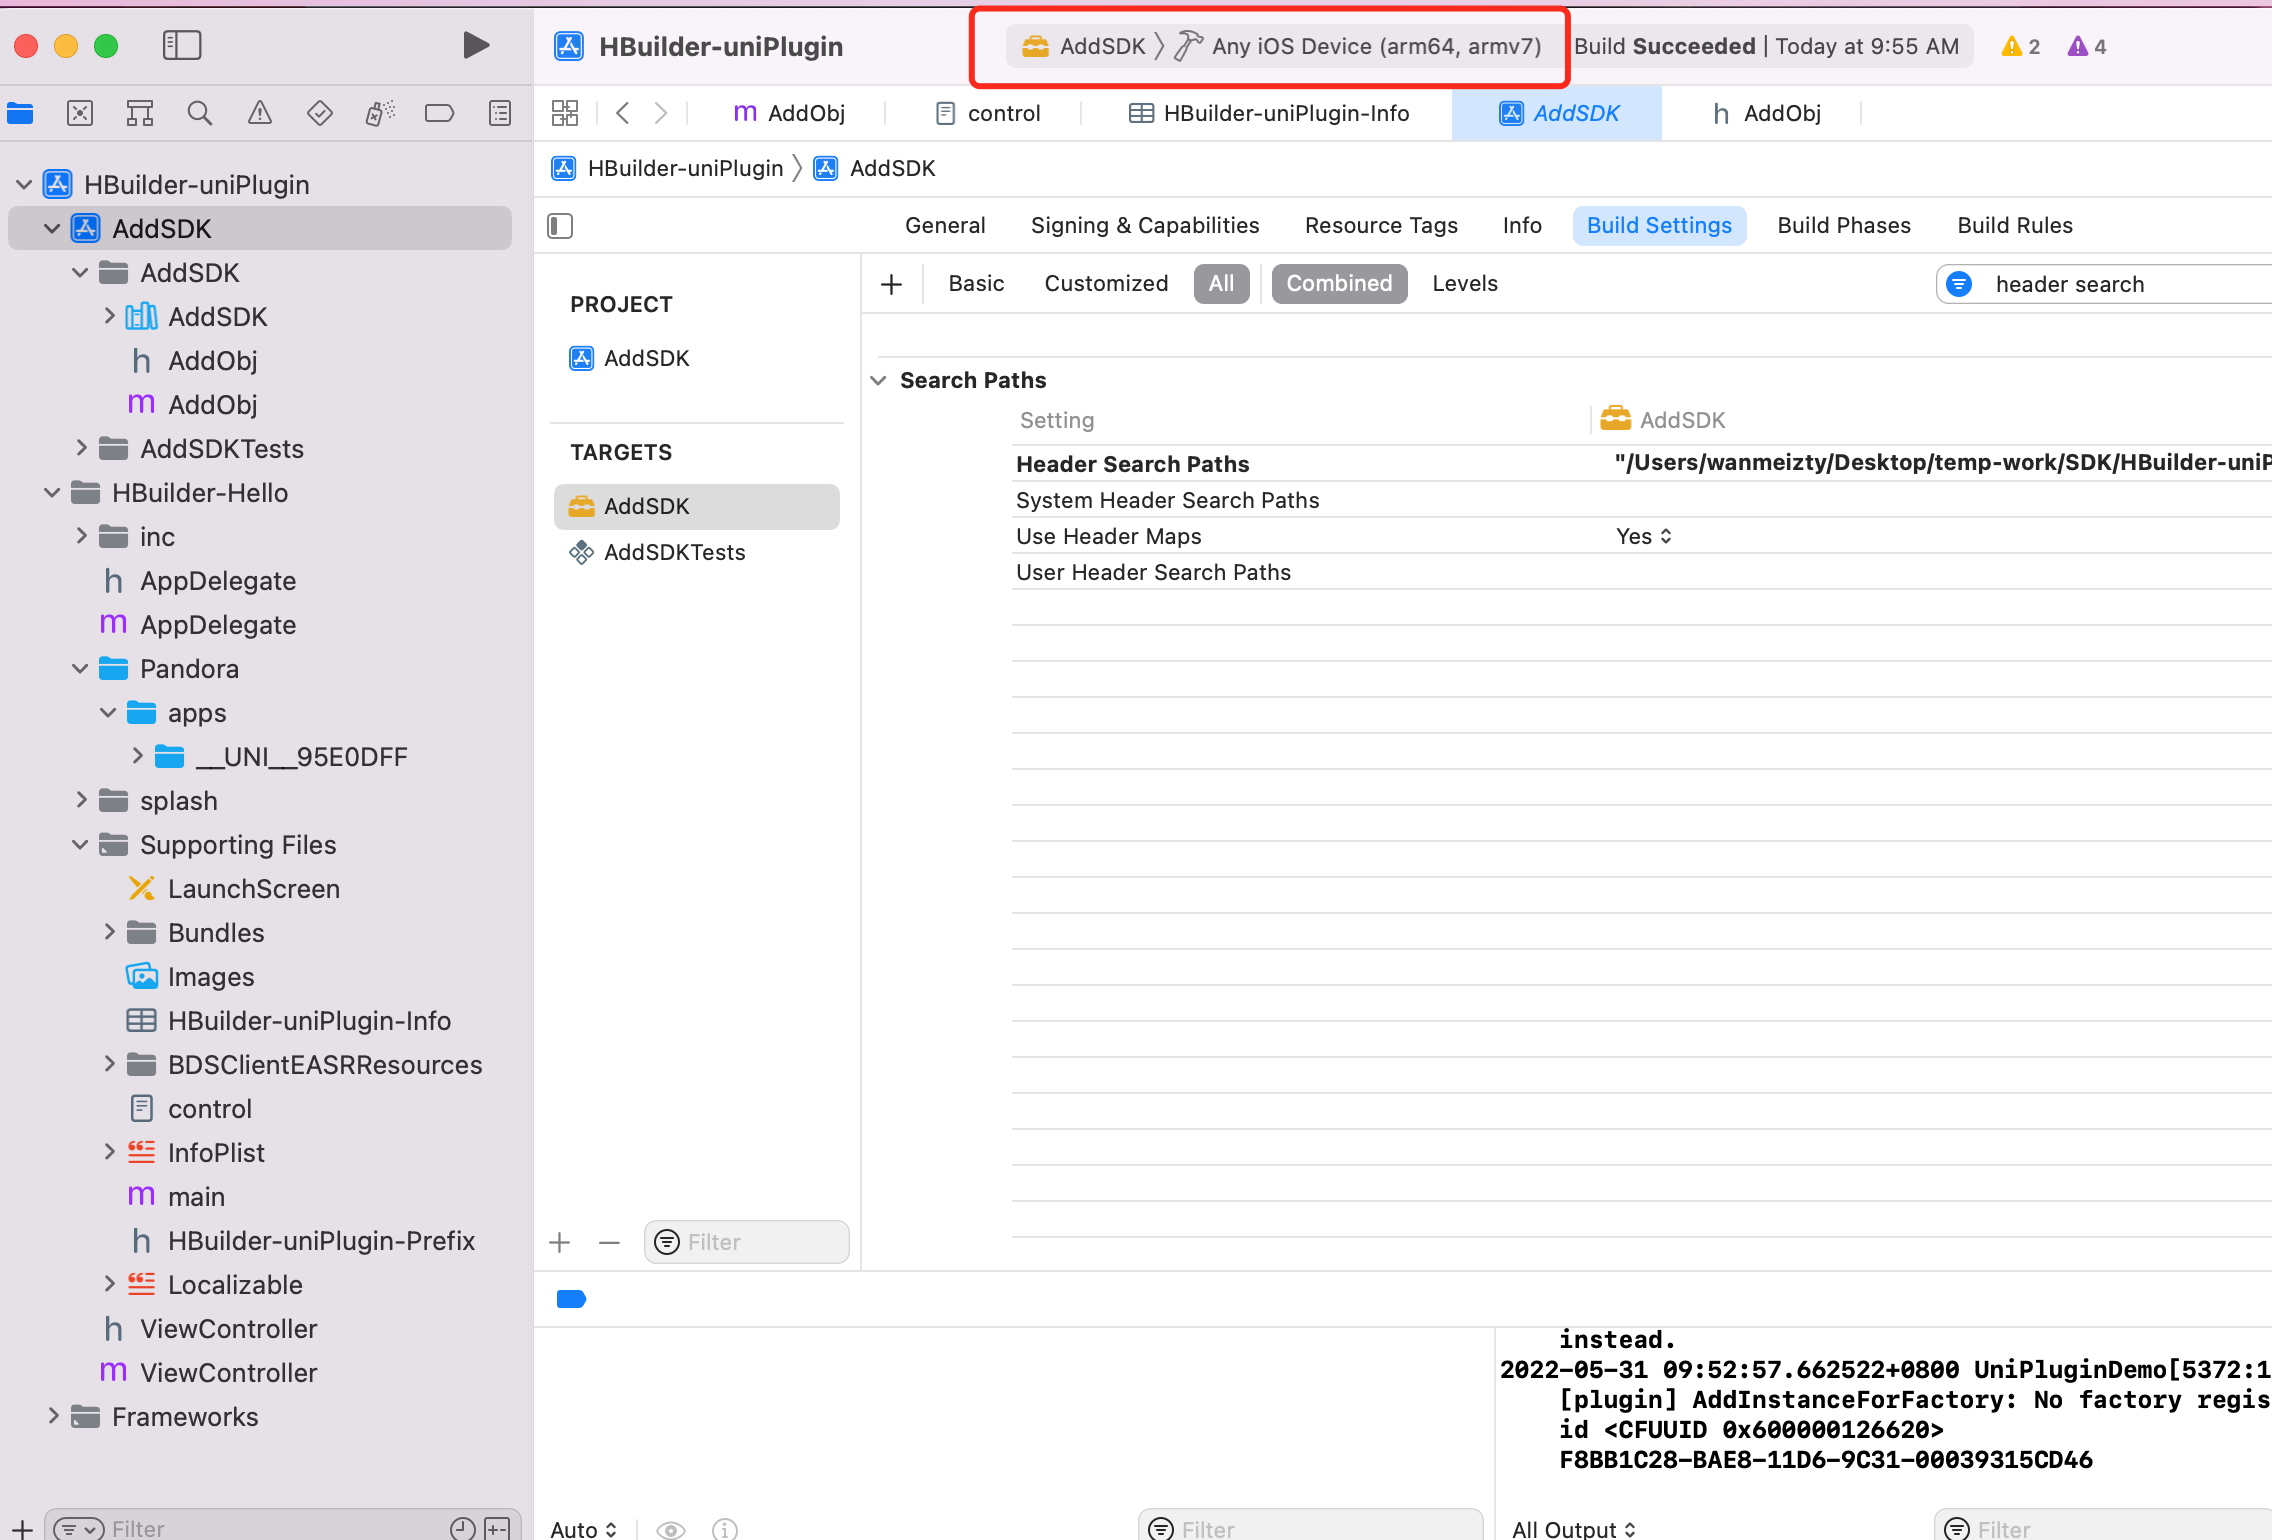This screenshot has height=1540, width=2272.
Task: Click the build settings search filter icon
Action: 1960,284
